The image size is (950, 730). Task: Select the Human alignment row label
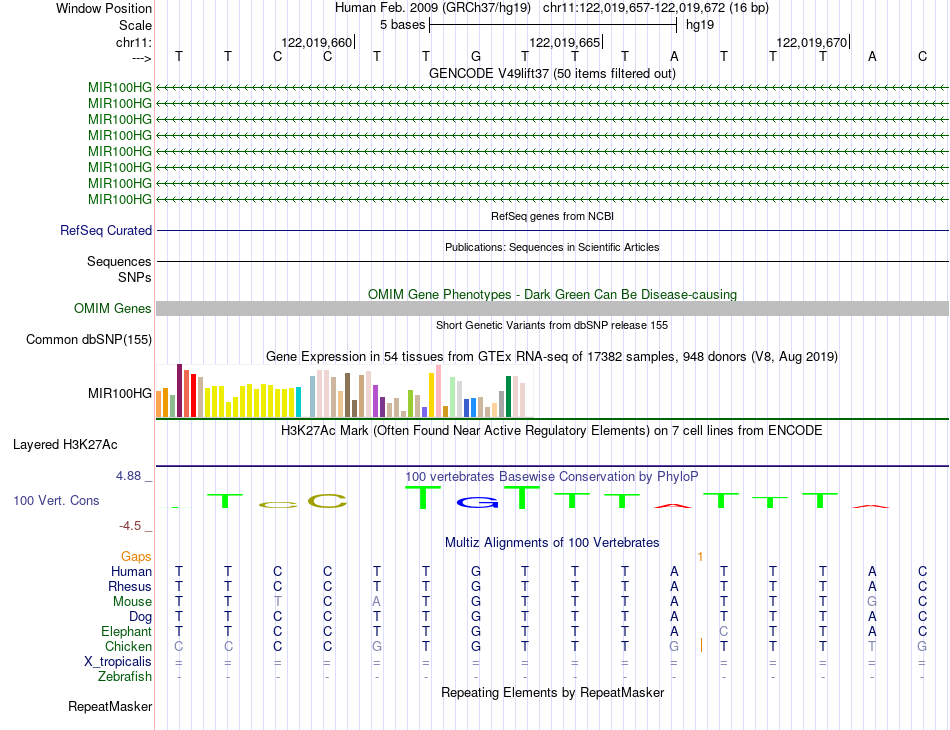(x=131, y=572)
